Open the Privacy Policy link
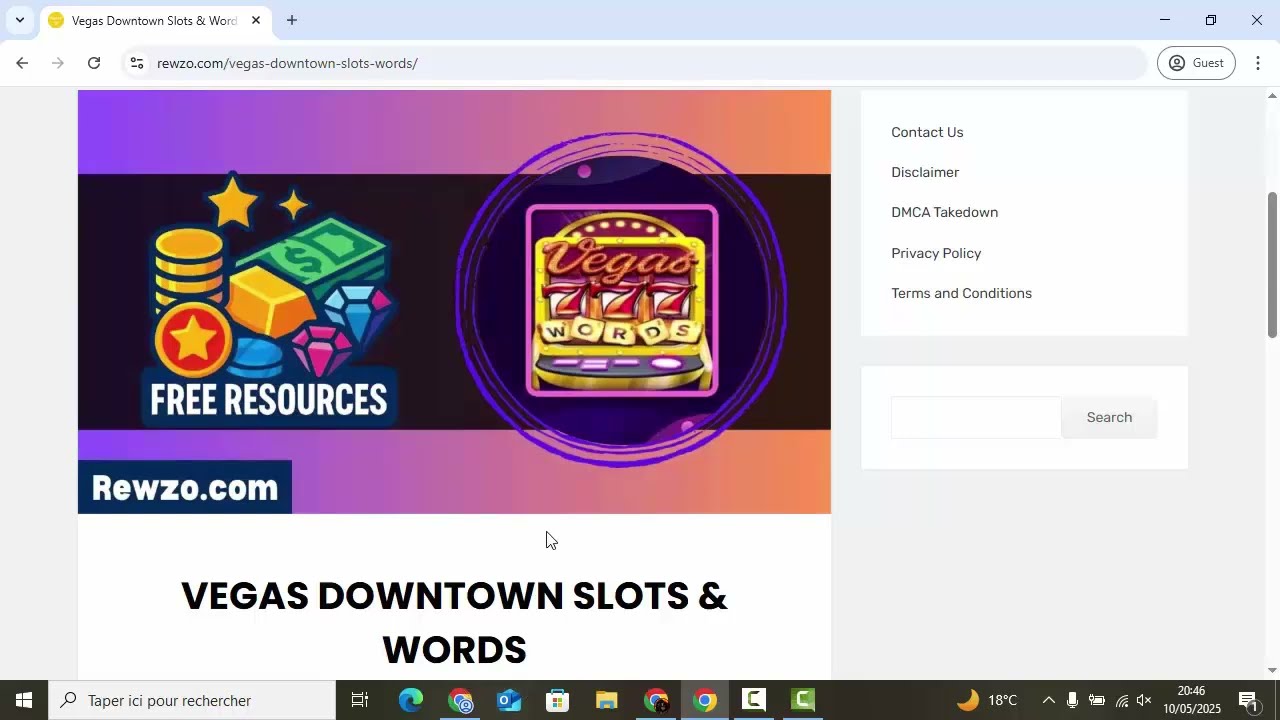1280x720 pixels. tap(936, 253)
